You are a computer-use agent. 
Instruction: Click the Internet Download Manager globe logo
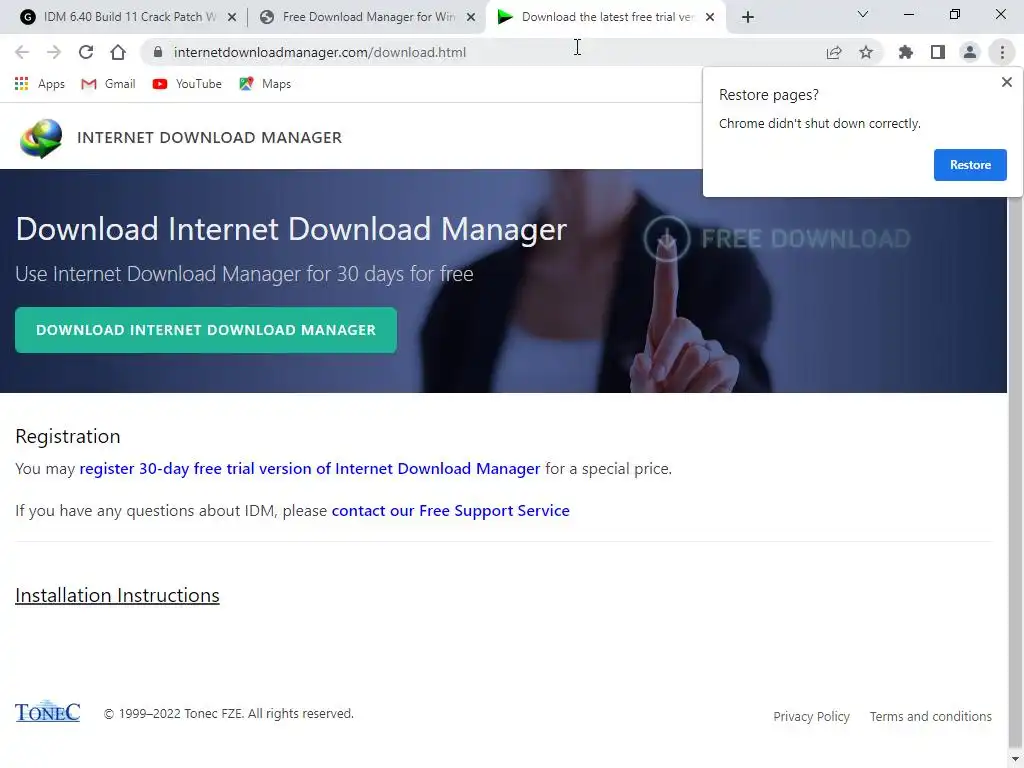click(41, 138)
